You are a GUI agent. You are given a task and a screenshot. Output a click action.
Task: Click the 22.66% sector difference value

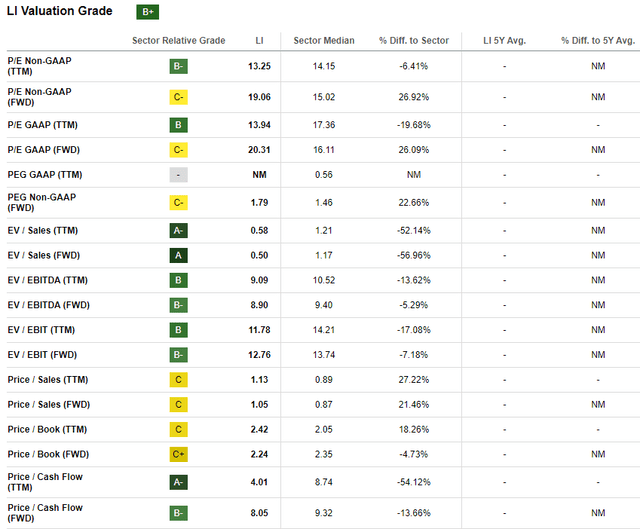[413, 202]
